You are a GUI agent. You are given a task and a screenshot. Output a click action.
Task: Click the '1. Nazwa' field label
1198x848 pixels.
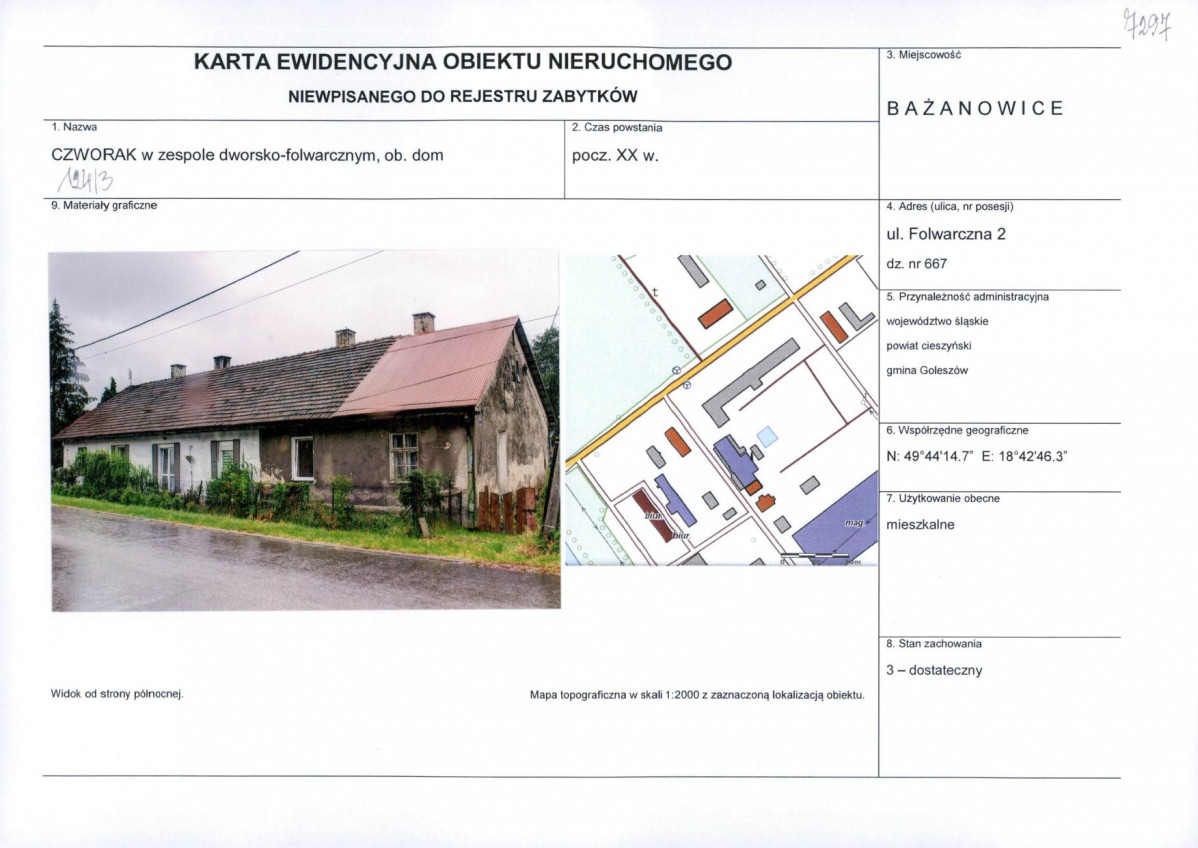point(74,127)
